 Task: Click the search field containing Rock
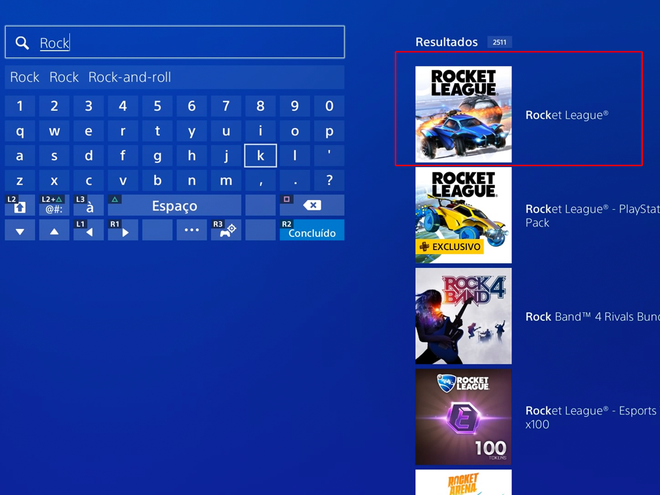click(x=175, y=42)
